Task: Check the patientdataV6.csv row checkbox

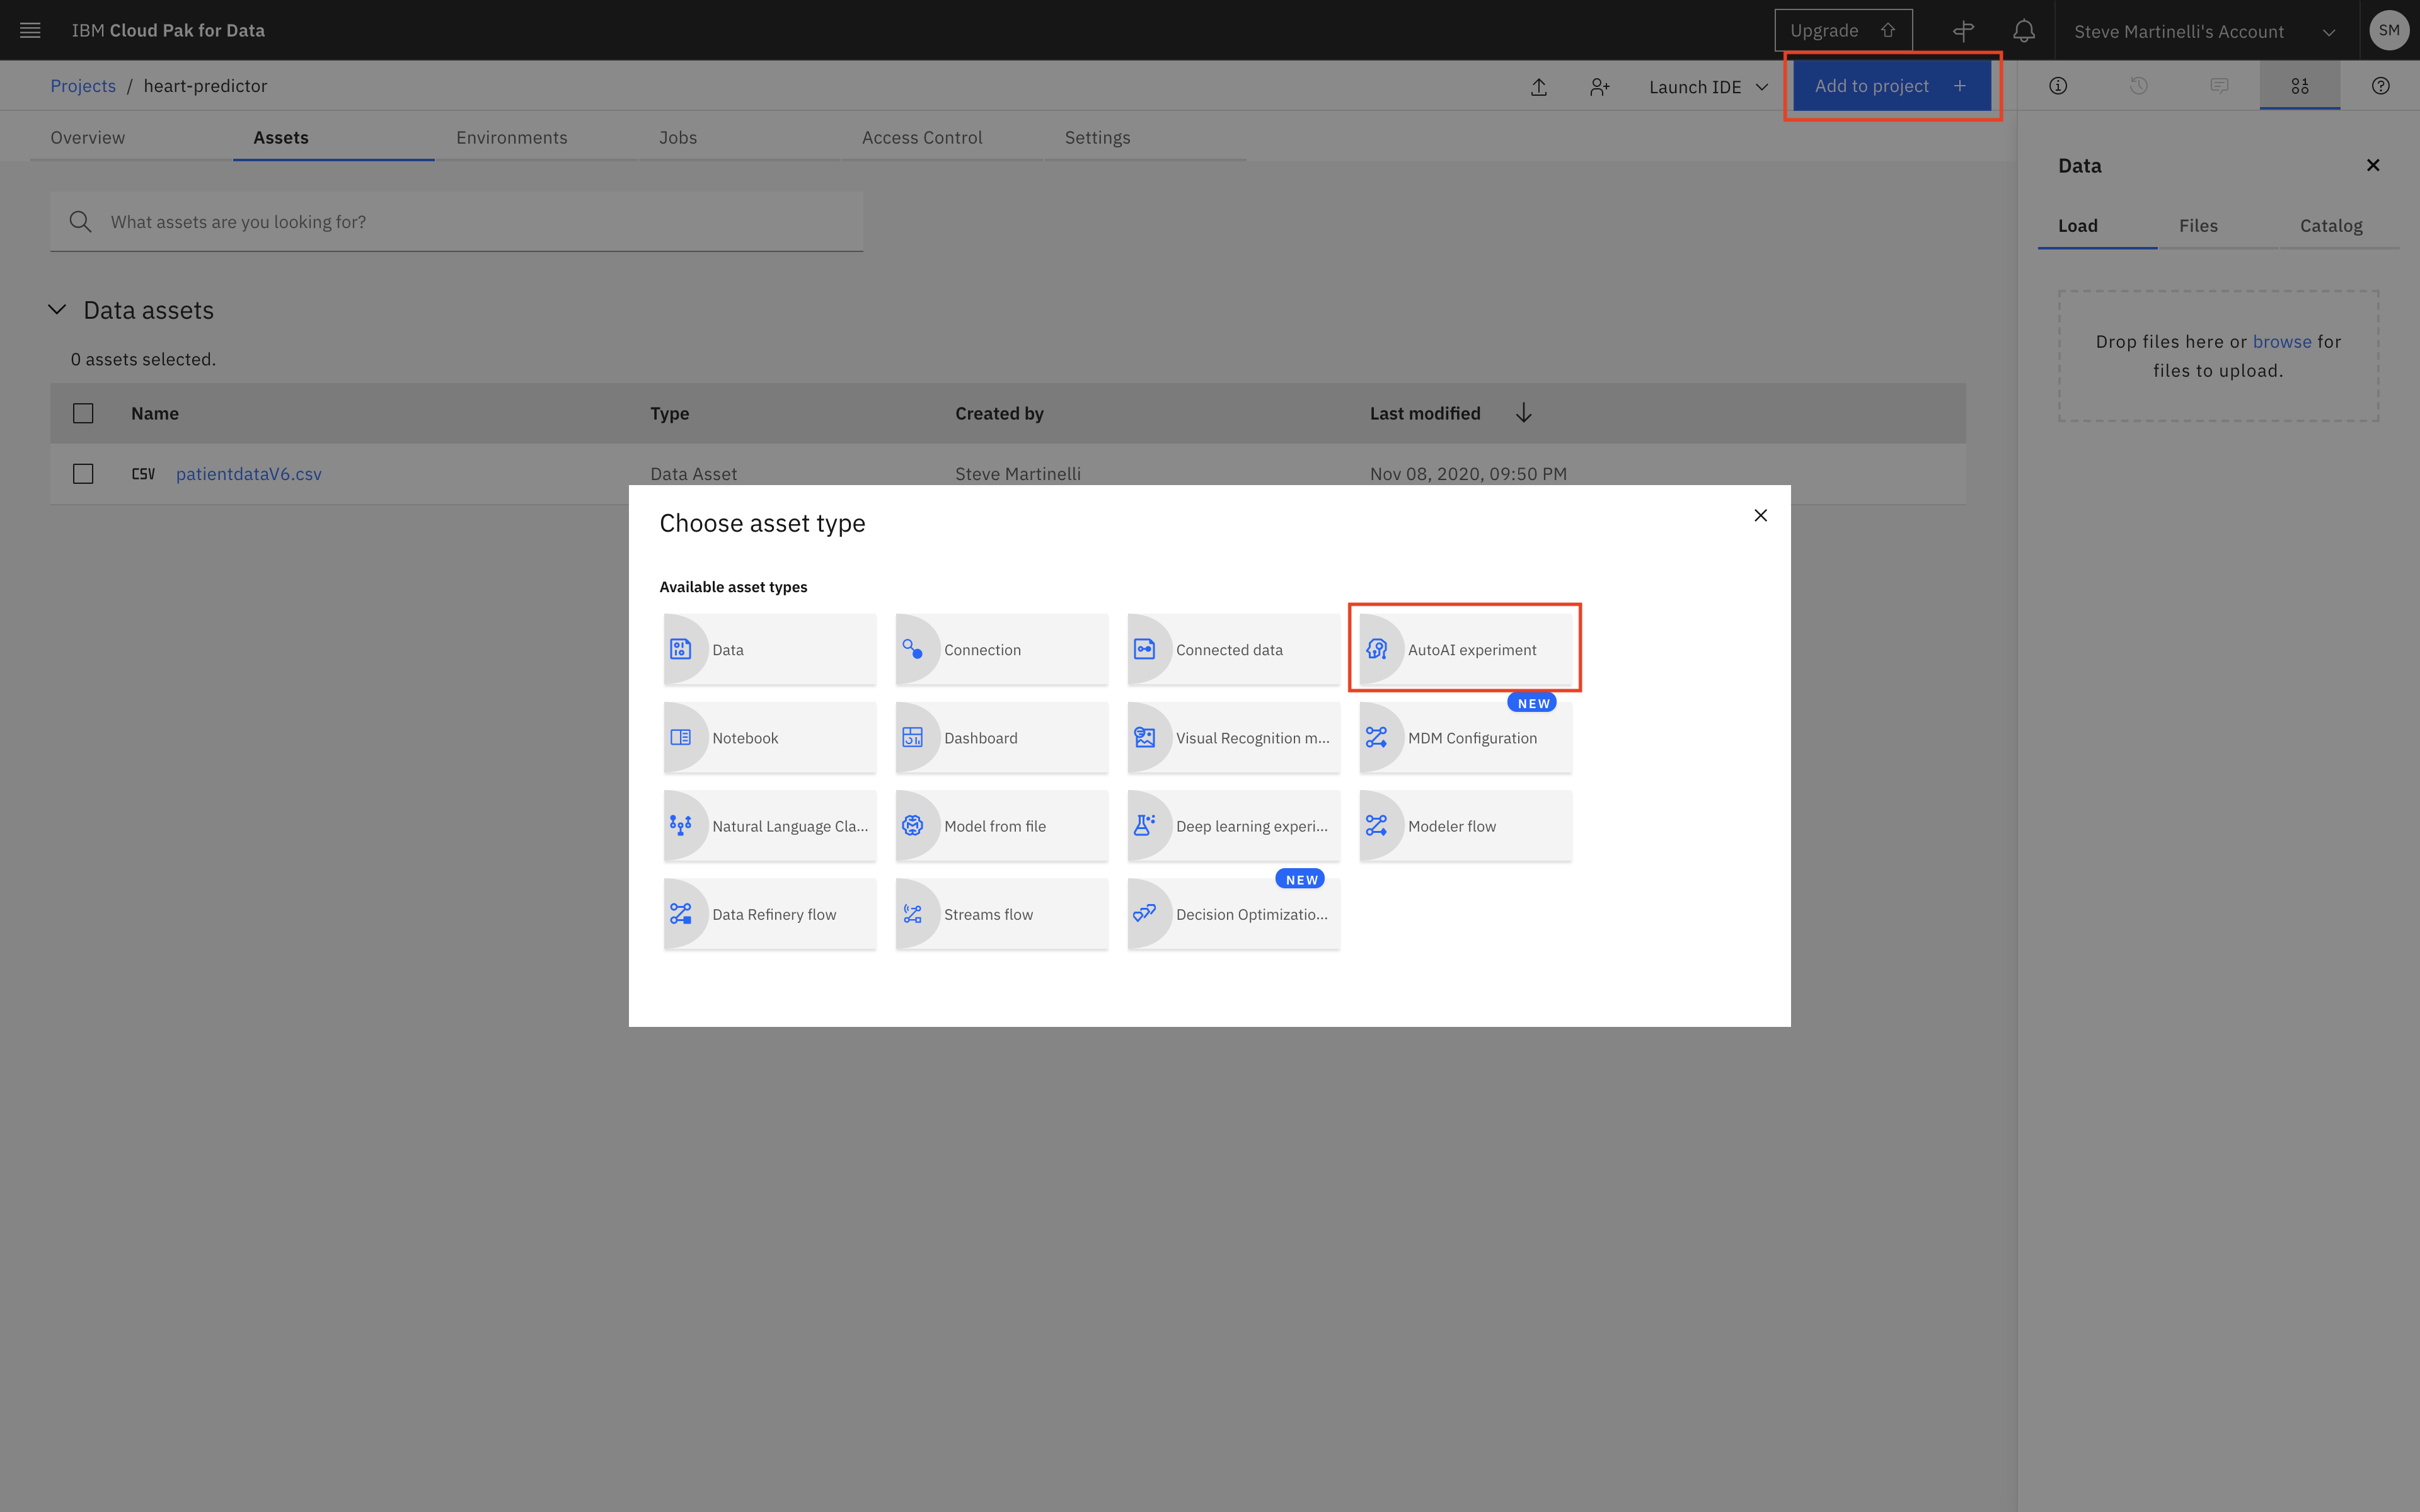Action: [83, 474]
